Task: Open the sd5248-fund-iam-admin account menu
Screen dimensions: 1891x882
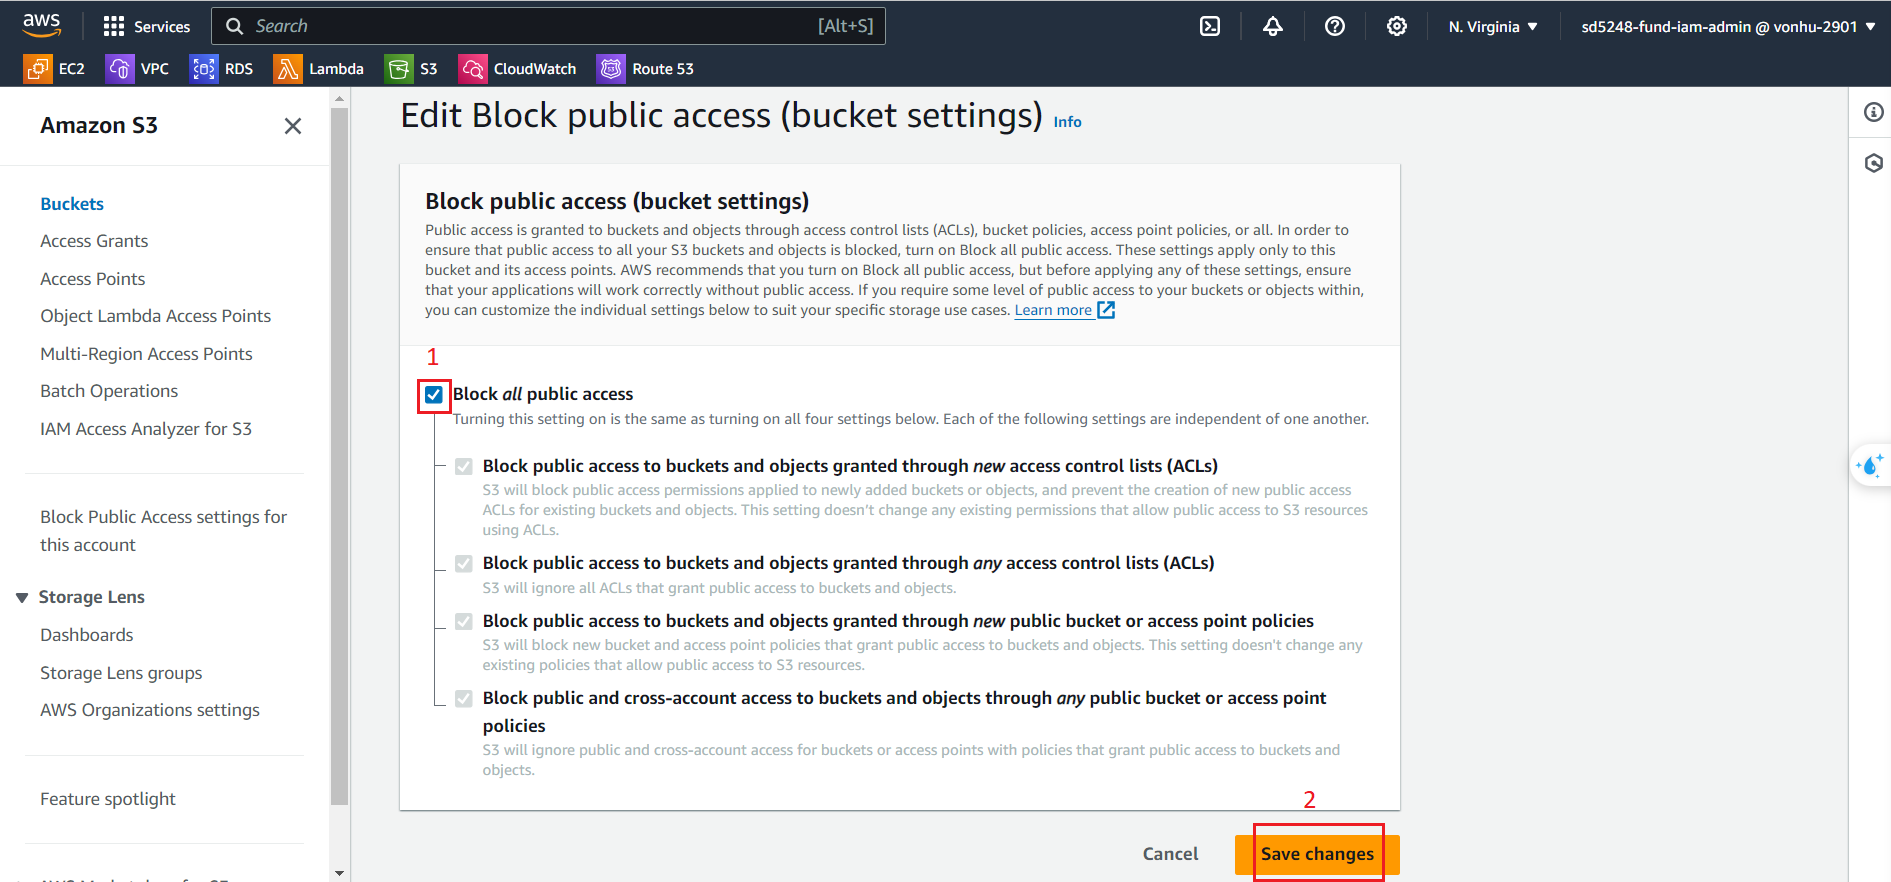Action: (x=1727, y=26)
